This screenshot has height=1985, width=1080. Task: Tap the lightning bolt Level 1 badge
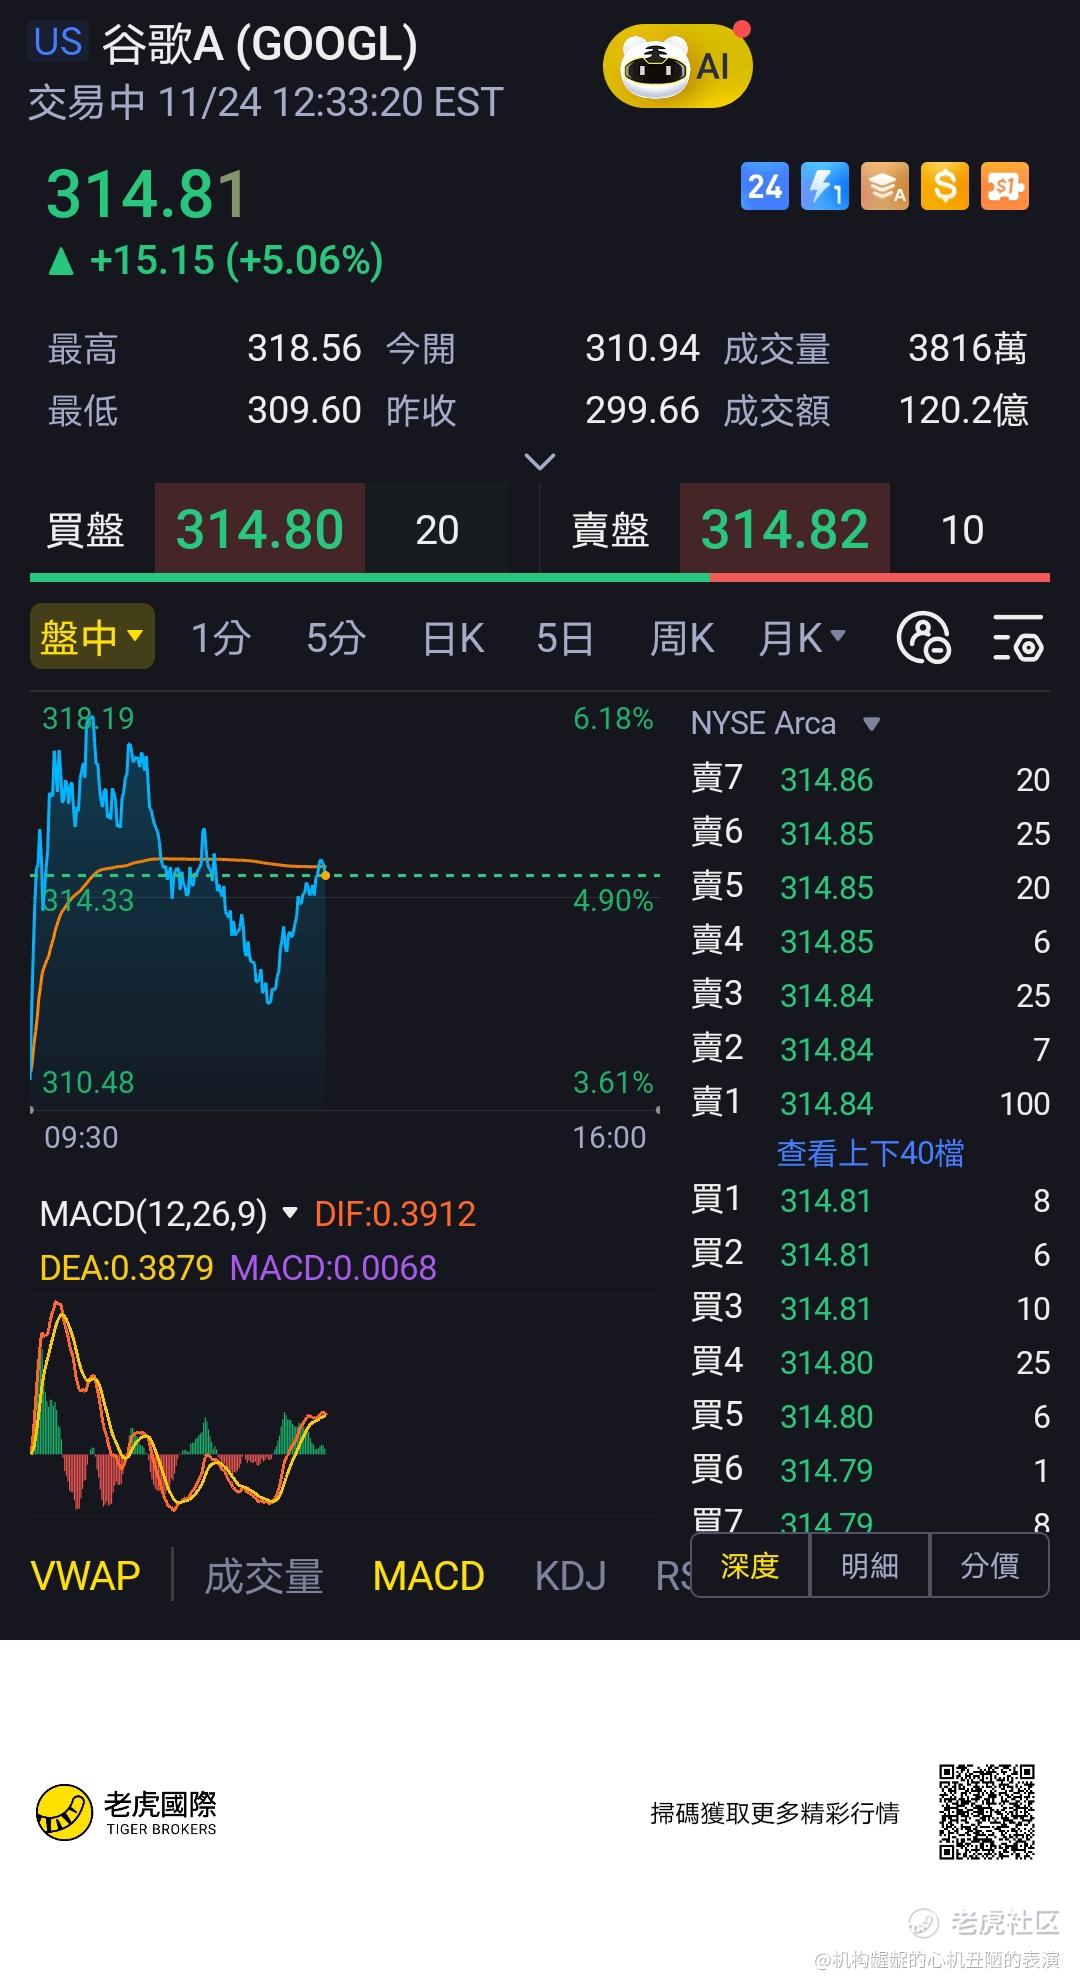(825, 186)
